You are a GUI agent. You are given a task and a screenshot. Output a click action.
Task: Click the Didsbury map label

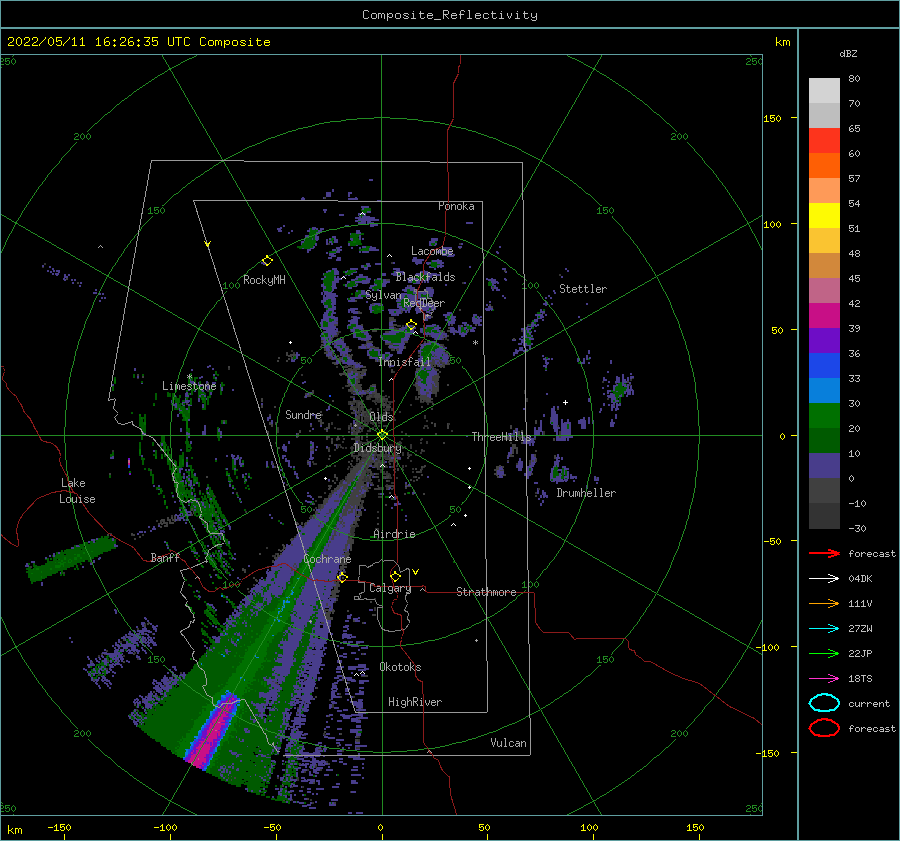click(x=377, y=448)
